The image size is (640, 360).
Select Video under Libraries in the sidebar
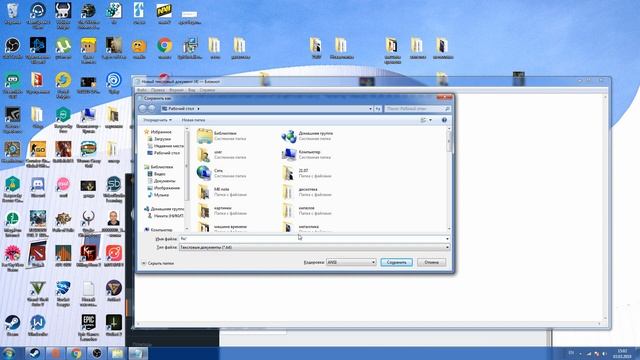point(156,174)
